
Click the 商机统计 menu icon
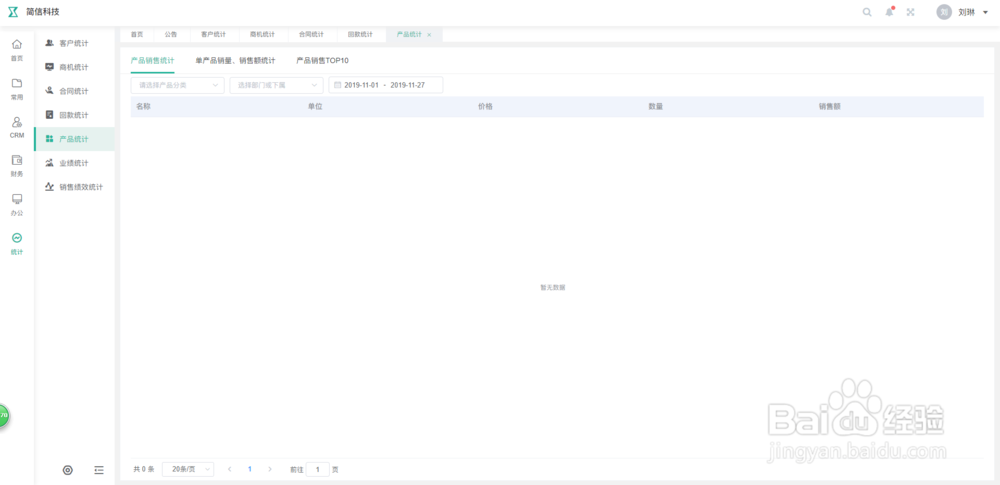point(49,67)
